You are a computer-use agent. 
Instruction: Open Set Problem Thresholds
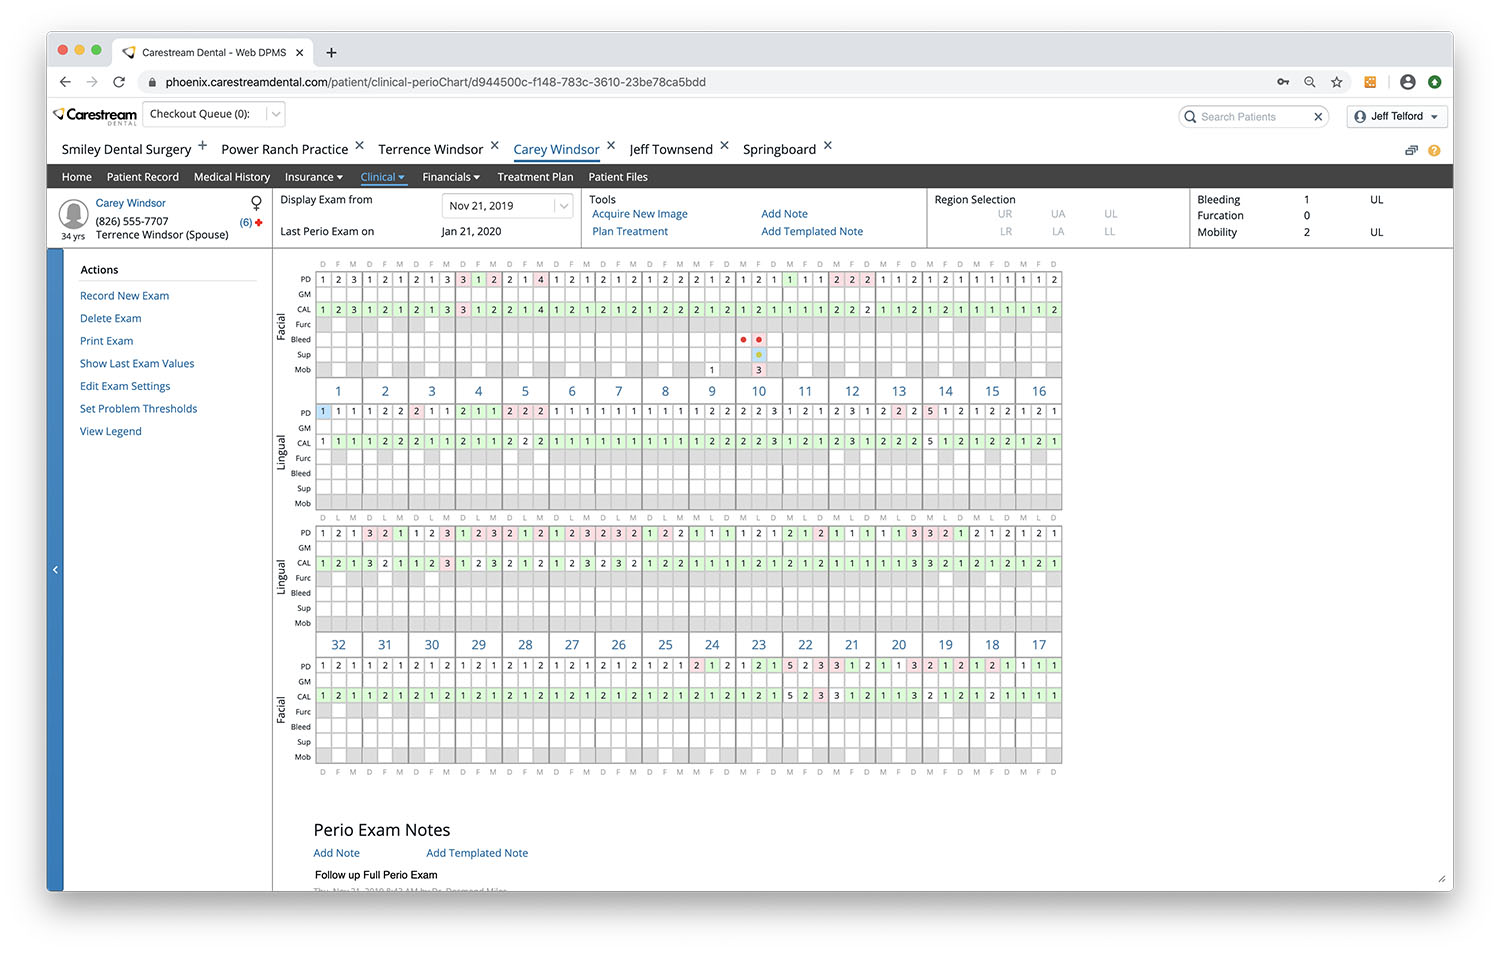[138, 409]
